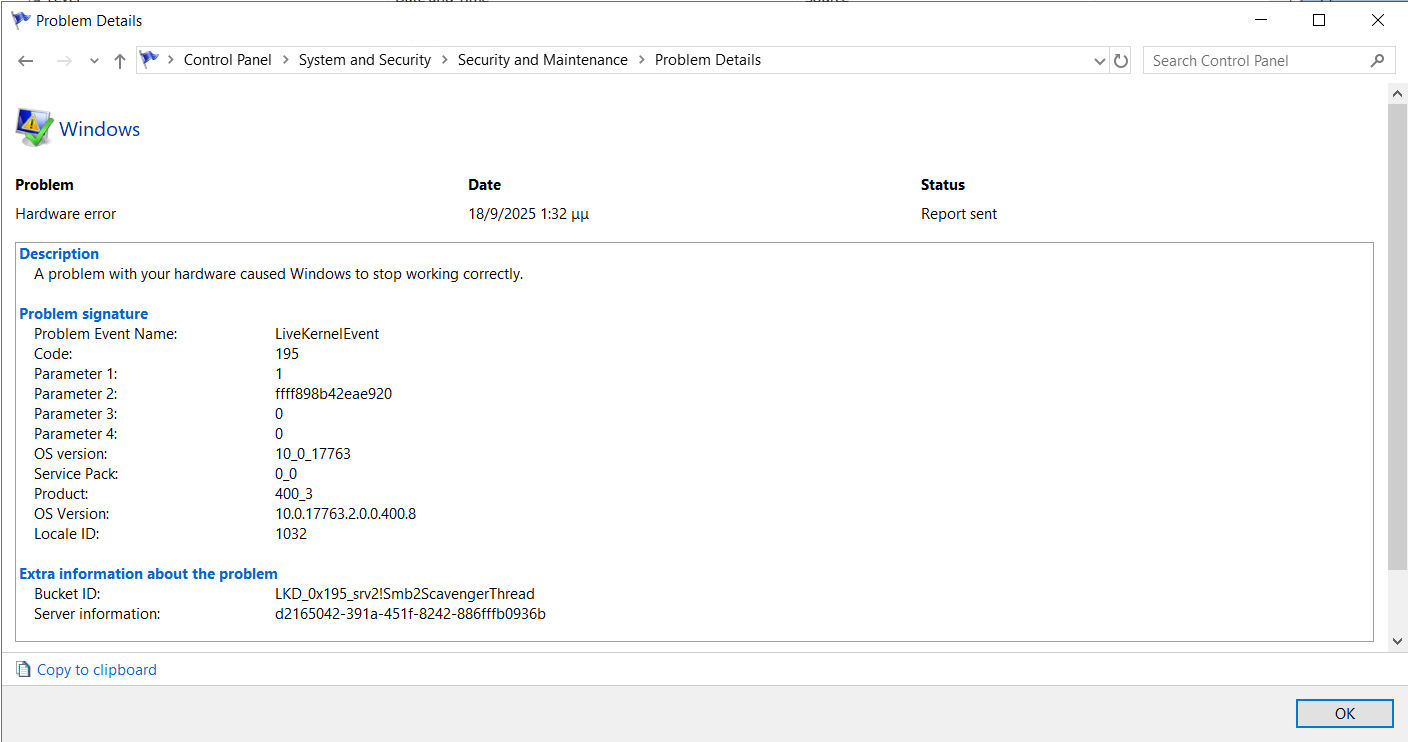This screenshot has width=1408, height=742.
Task: Go up one level with Up arrow
Action: (120, 61)
